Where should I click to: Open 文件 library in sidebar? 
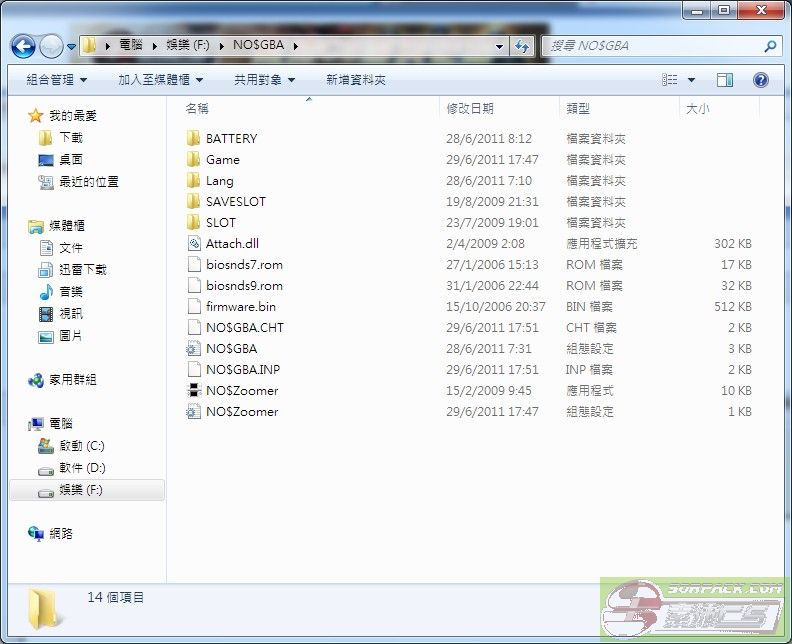pyautogui.click(x=71, y=247)
